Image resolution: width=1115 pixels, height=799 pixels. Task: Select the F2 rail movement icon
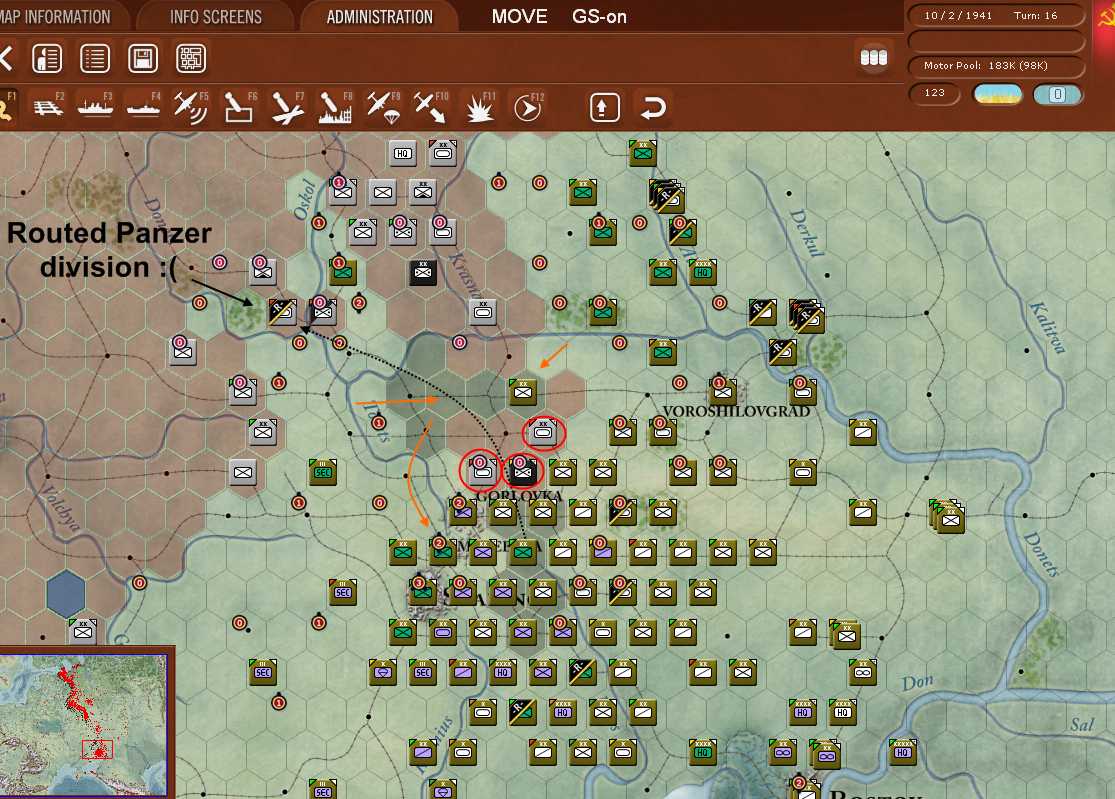(48, 107)
